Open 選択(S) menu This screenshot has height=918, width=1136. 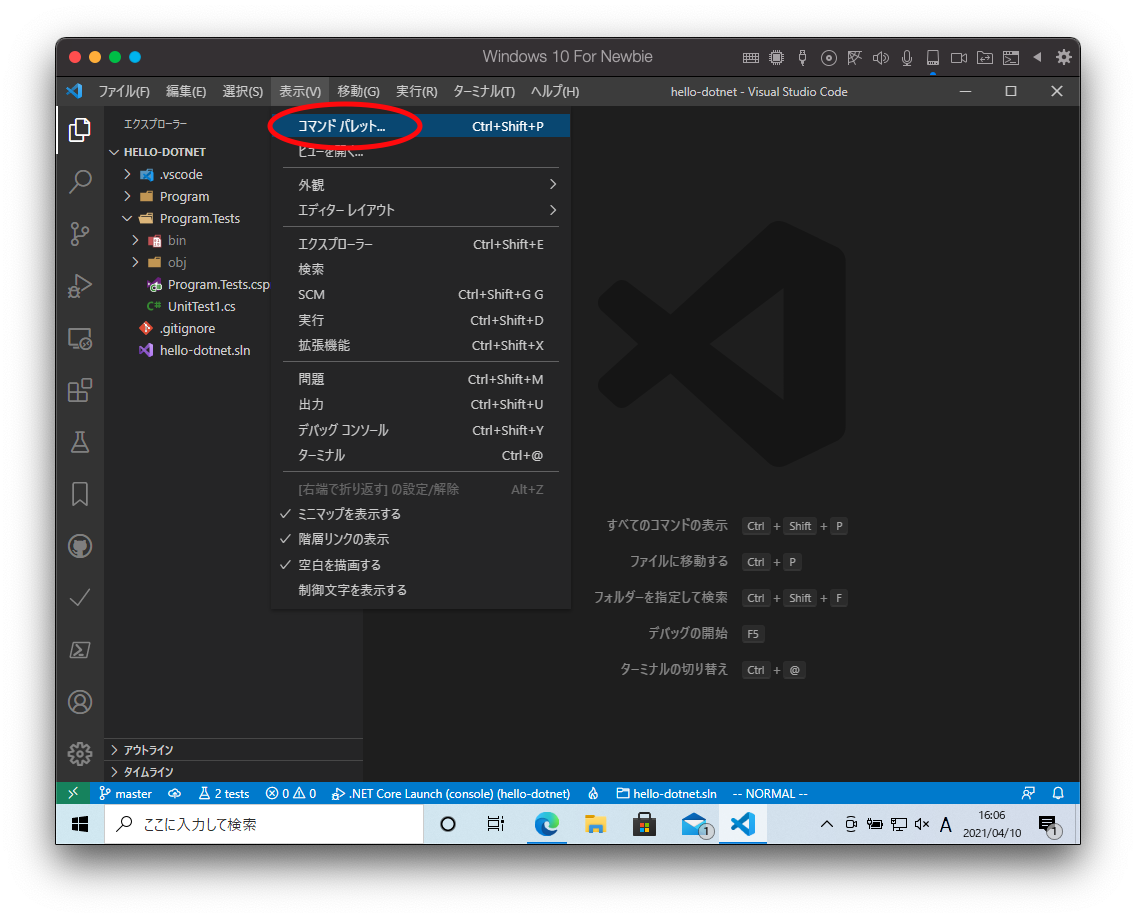point(243,91)
